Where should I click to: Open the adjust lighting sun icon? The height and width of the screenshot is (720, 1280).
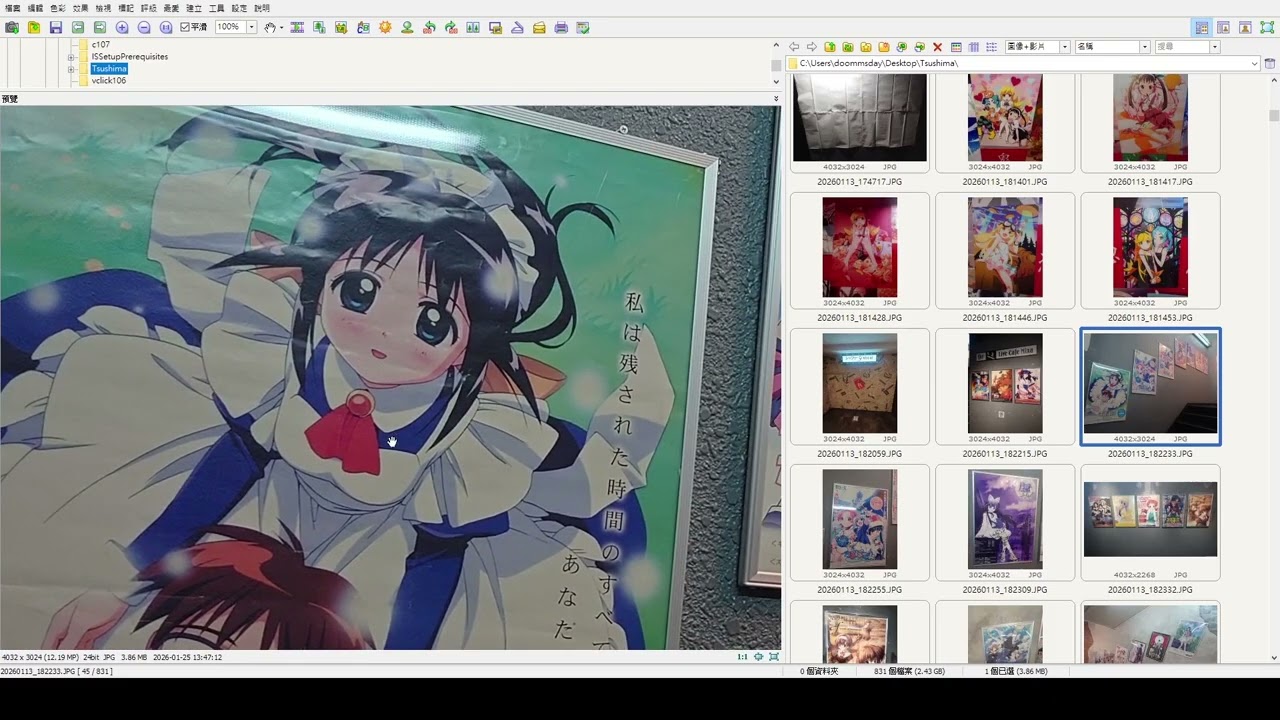(x=385, y=28)
